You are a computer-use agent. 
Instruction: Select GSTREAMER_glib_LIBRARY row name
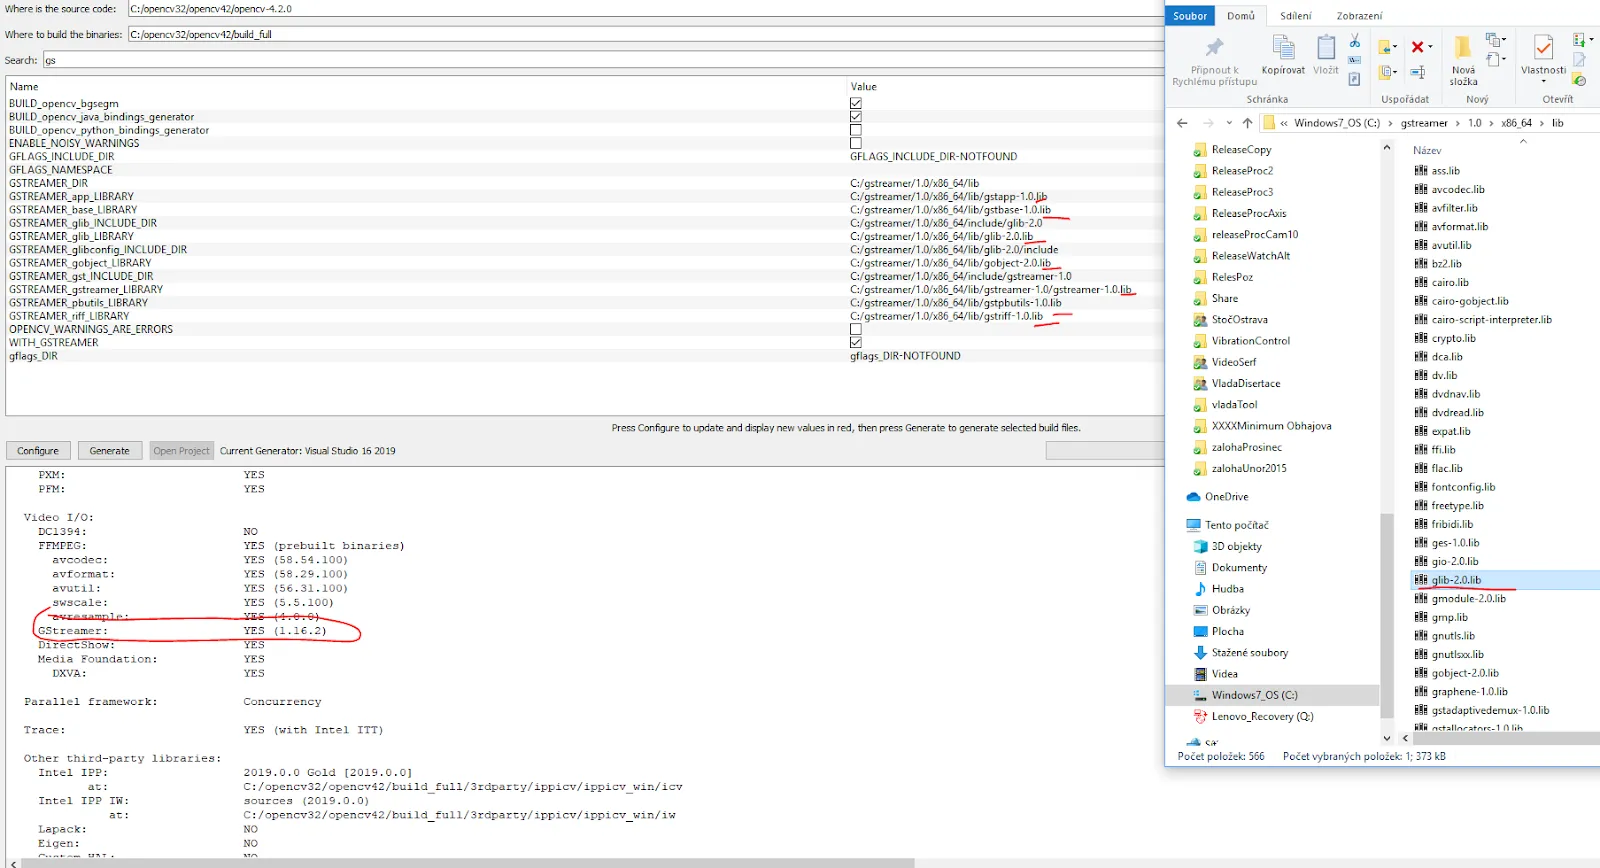[71, 237]
